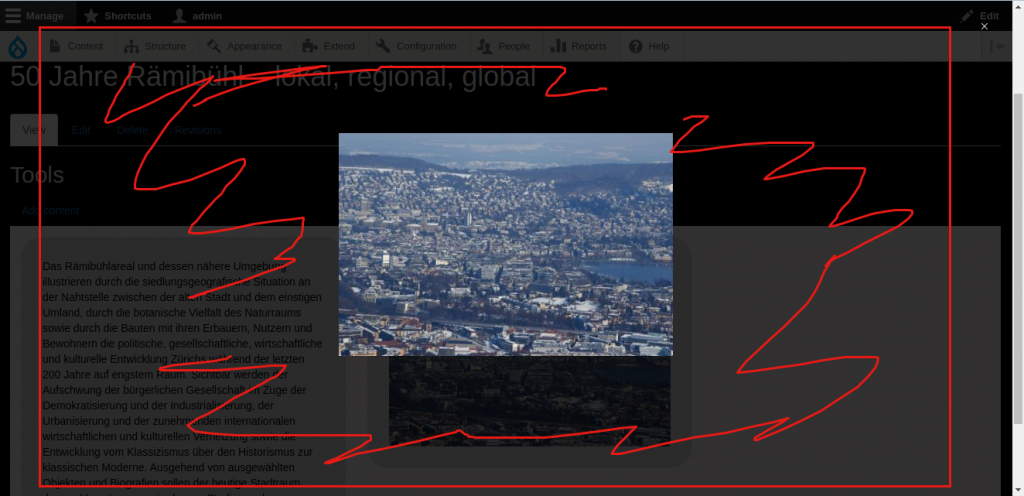Select the View tab
The width and height of the screenshot is (1024, 496).
(x=34, y=130)
